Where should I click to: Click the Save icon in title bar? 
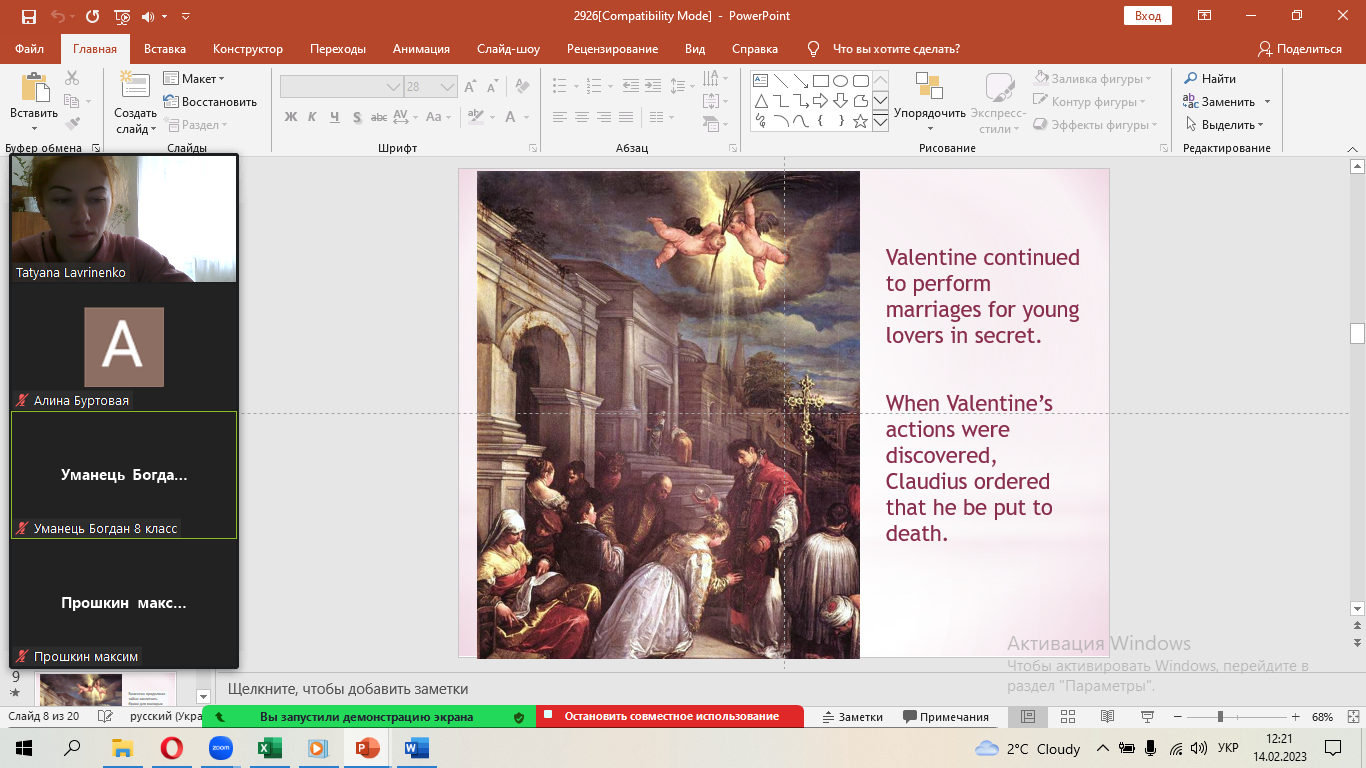pos(28,16)
